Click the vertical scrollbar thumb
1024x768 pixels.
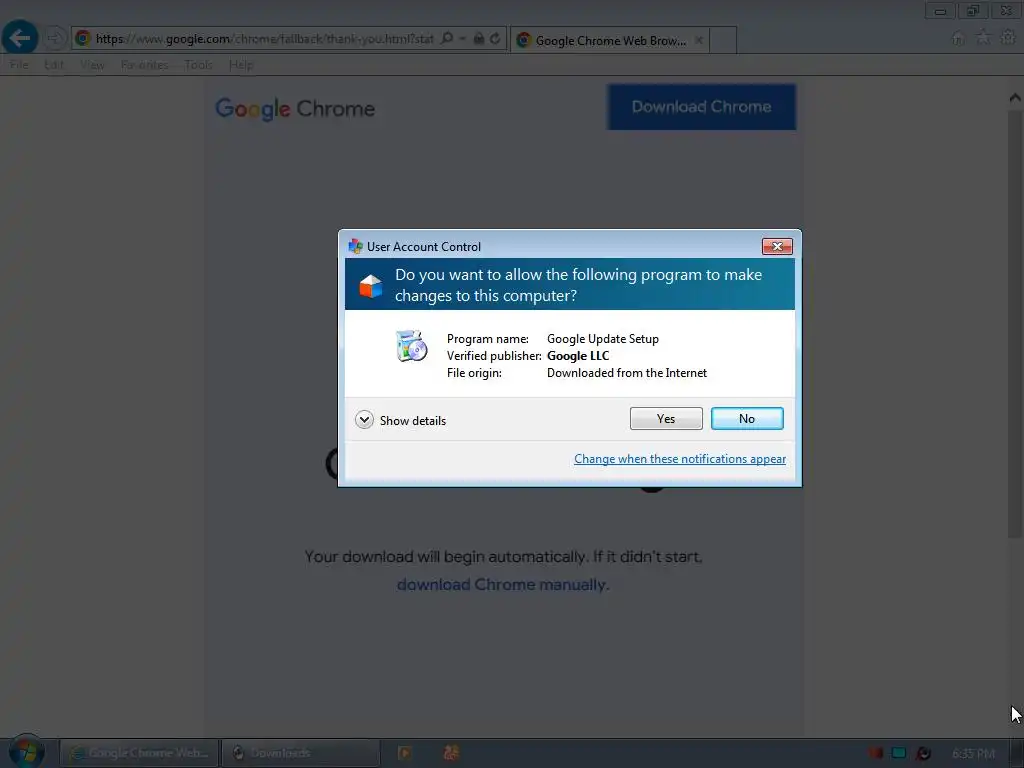tap(1015, 323)
